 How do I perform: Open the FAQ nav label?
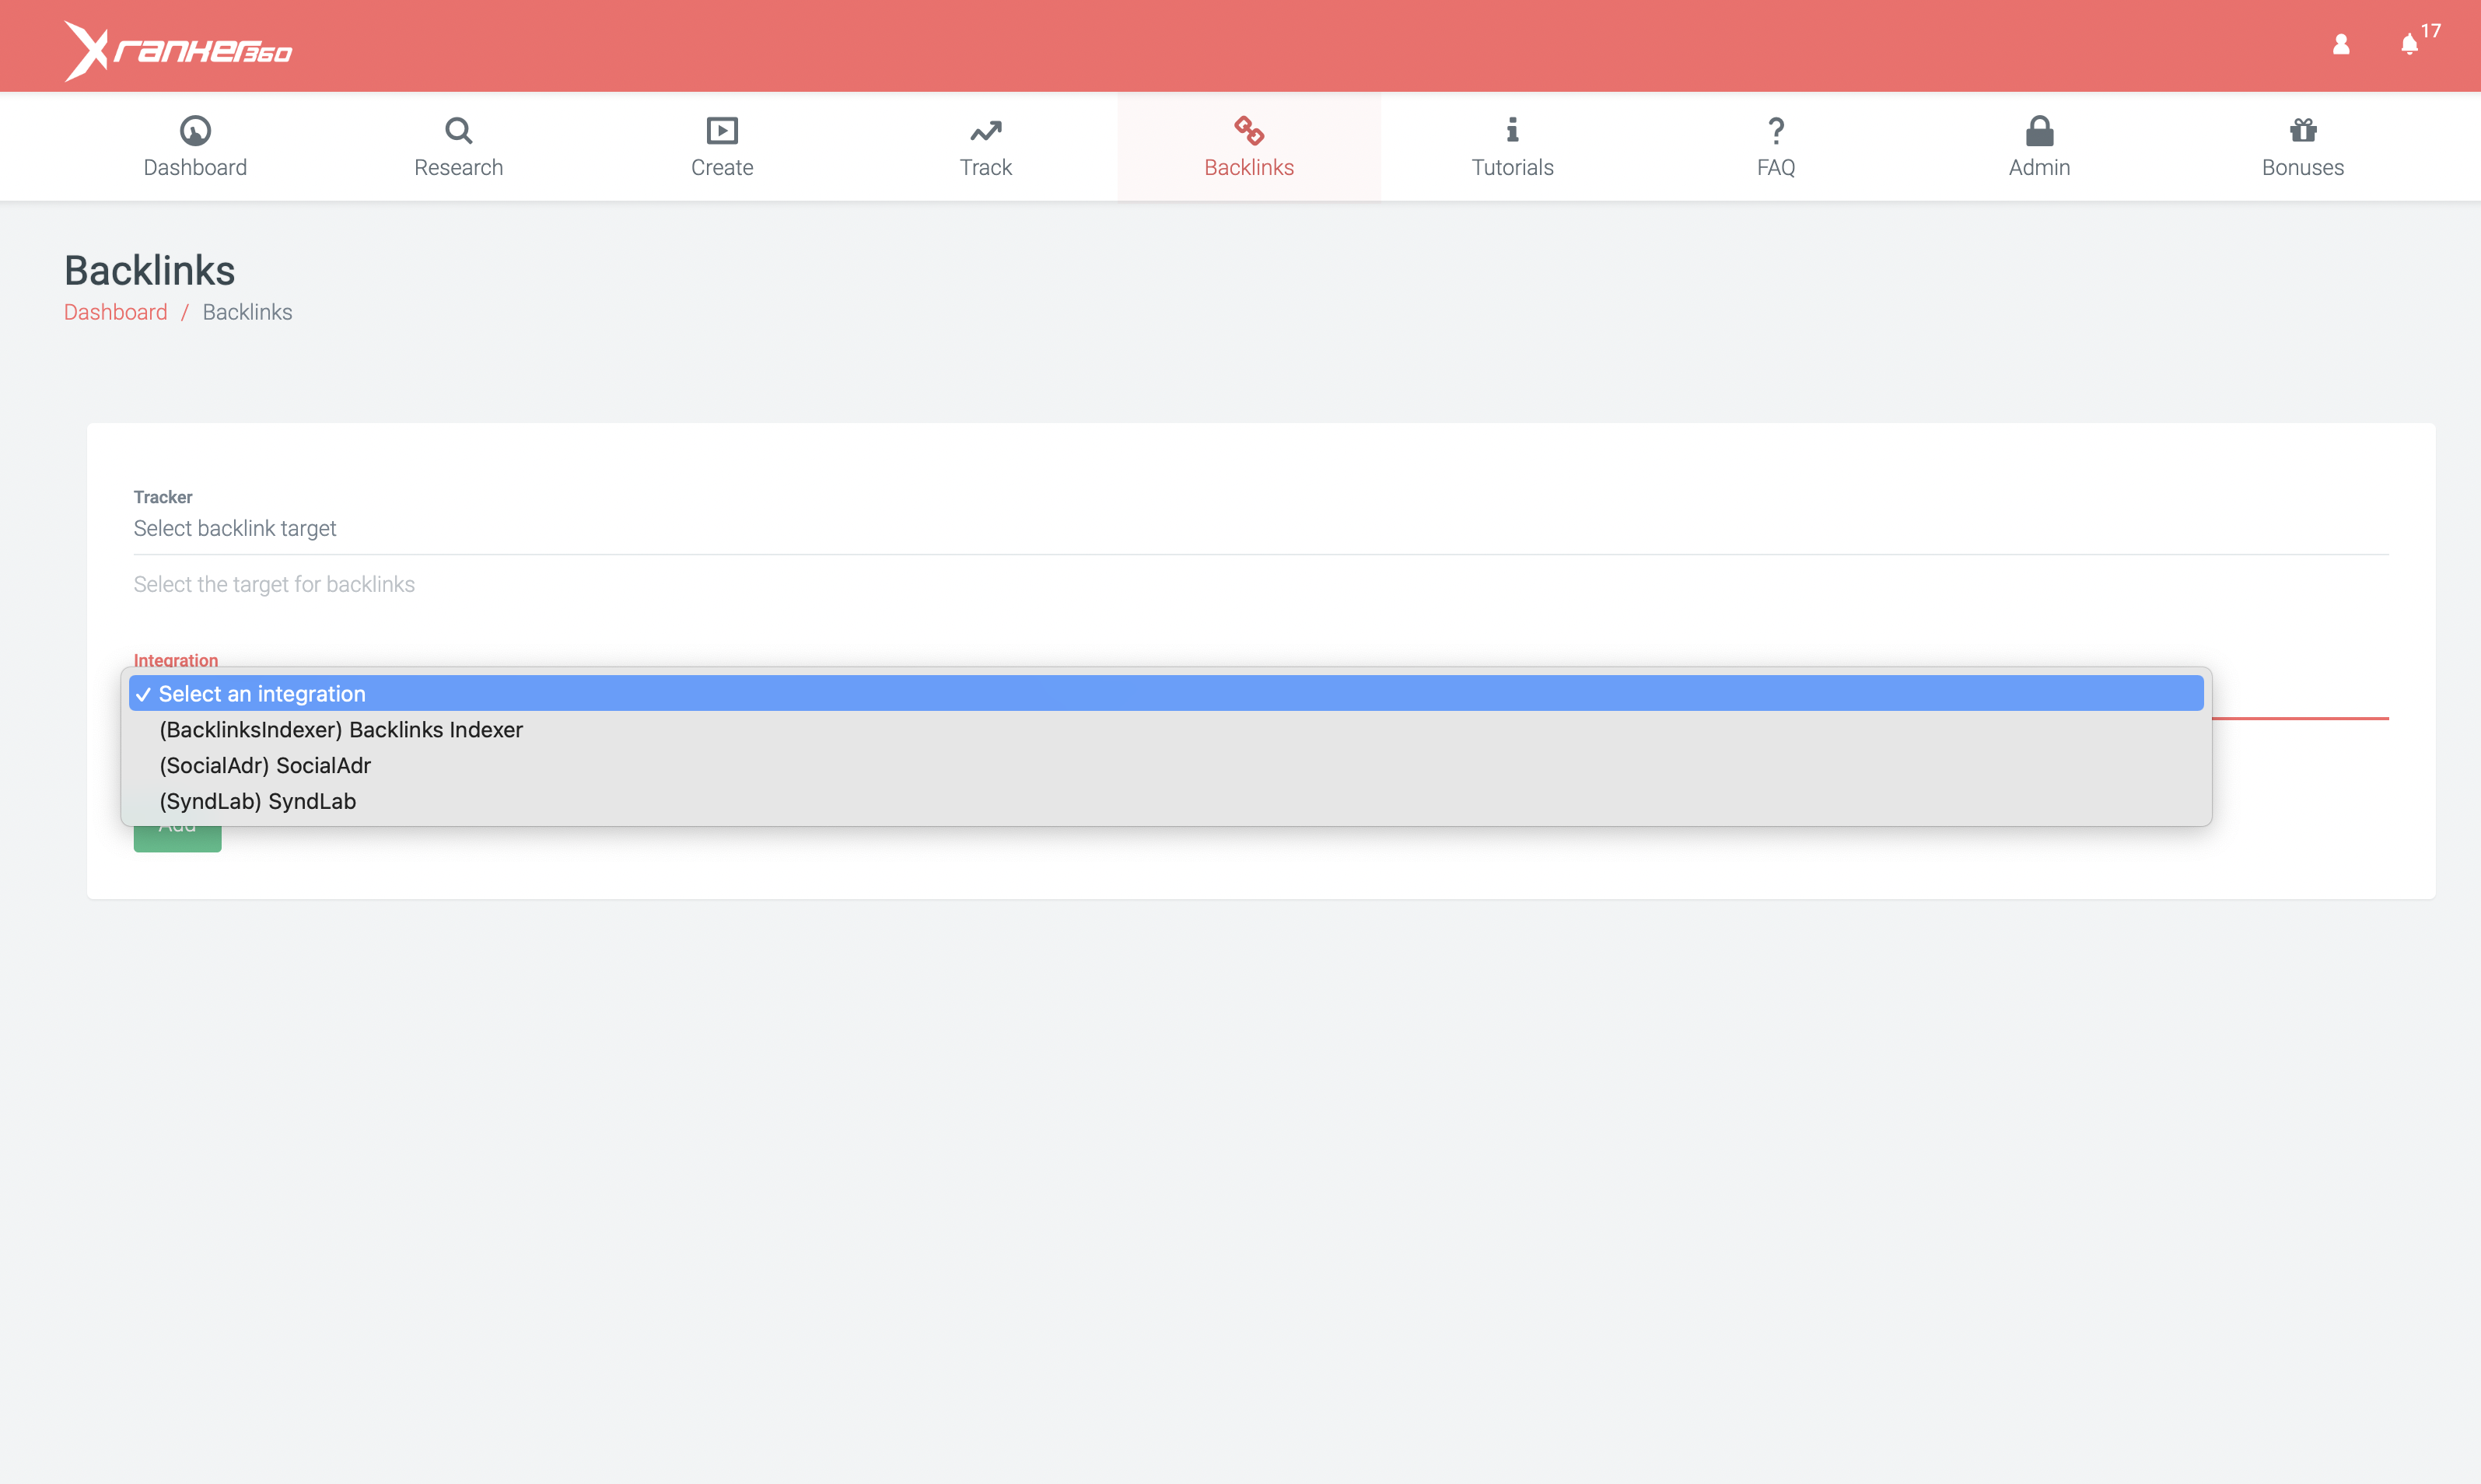tap(1776, 167)
